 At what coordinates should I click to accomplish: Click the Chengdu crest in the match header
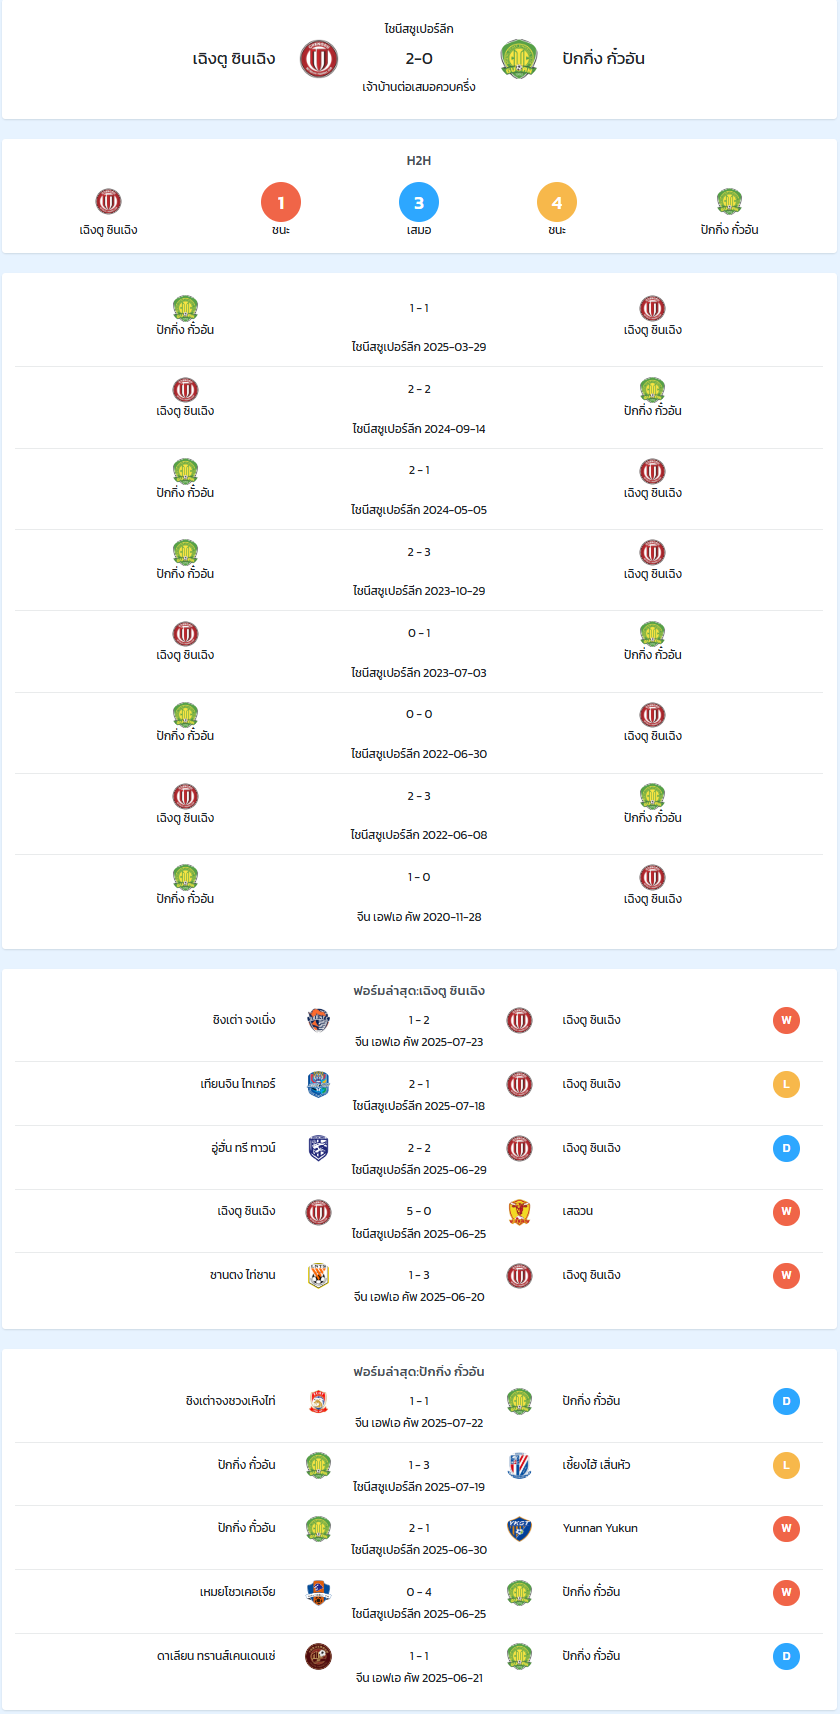tap(319, 59)
